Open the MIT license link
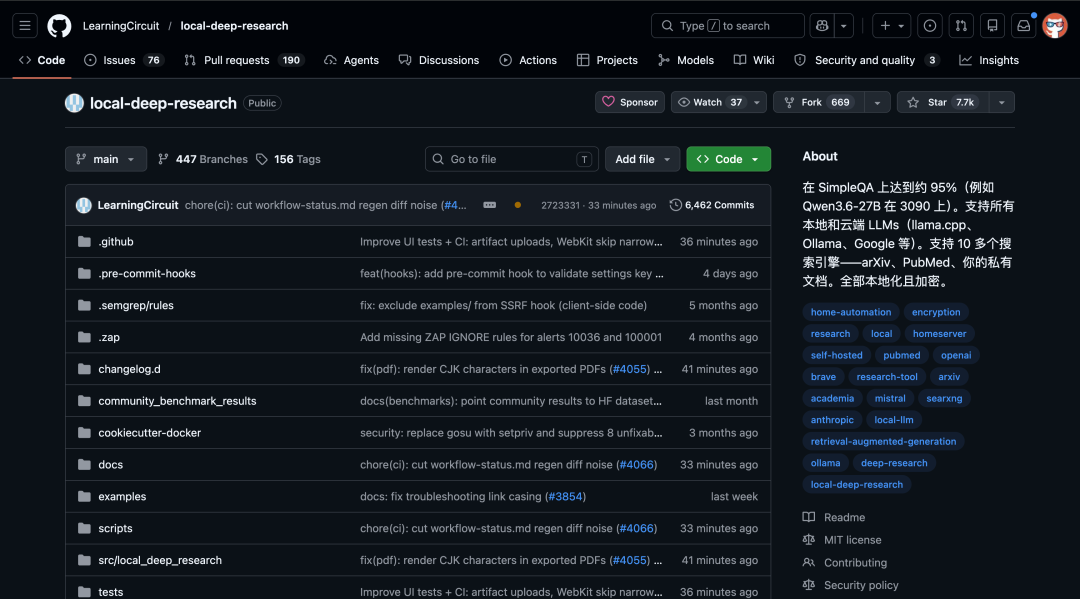 [842, 540]
